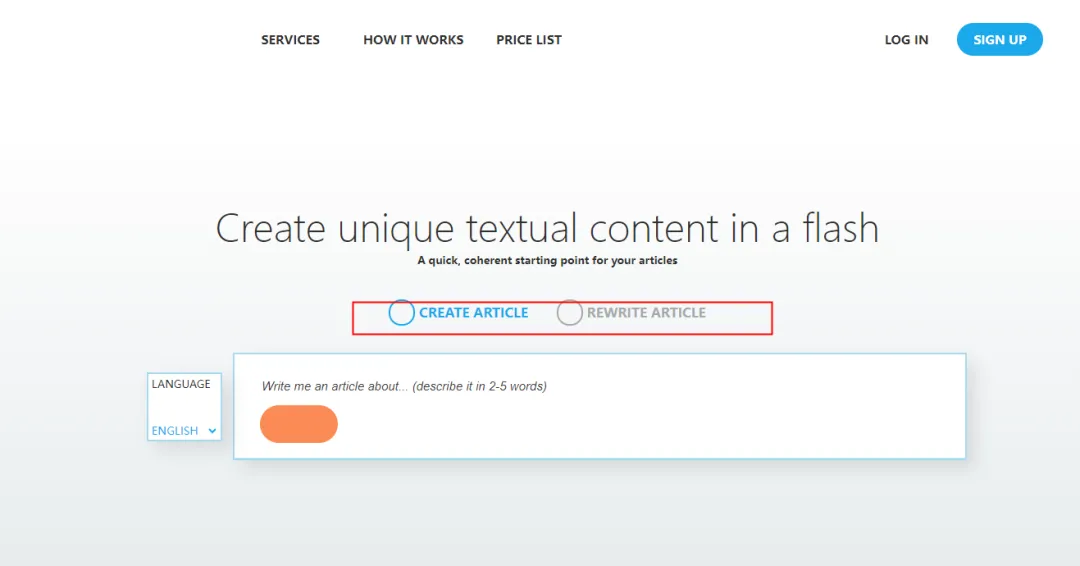Image resolution: width=1080 pixels, height=566 pixels.
Task: Click the CREATE ARTICLE text label
Action: pos(473,313)
